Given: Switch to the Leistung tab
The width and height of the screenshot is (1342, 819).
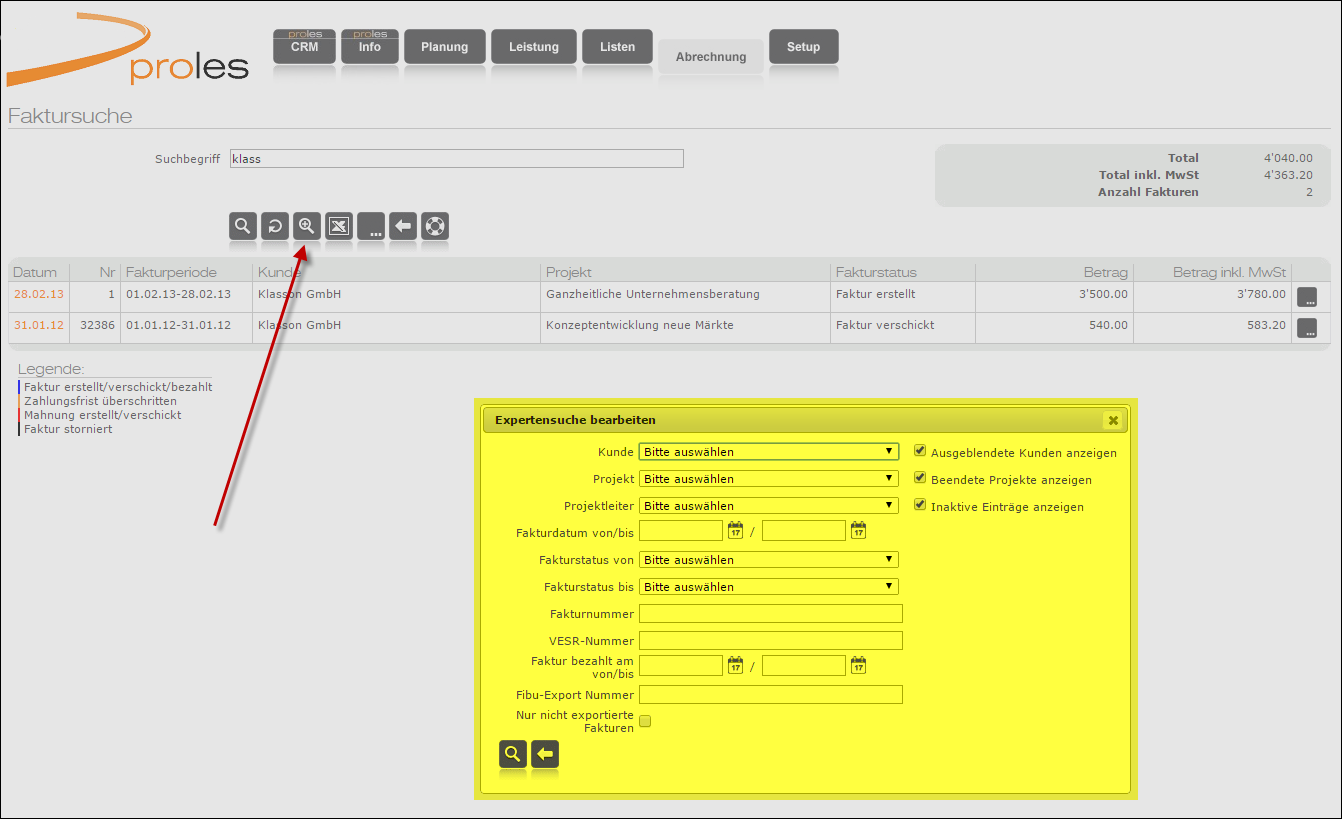Looking at the screenshot, I should 534,47.
